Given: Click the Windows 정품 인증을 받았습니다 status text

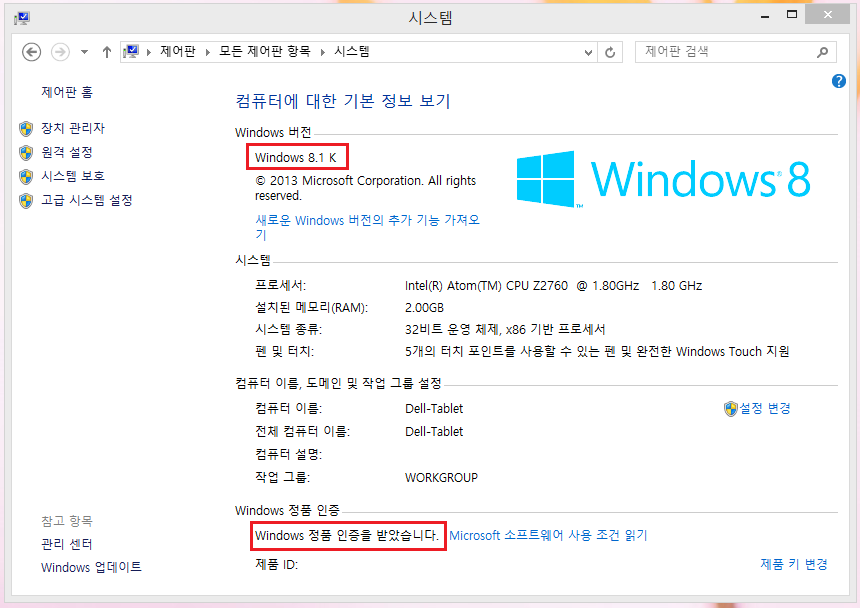Looking at the screenshot, I should (x=347, y=535).
